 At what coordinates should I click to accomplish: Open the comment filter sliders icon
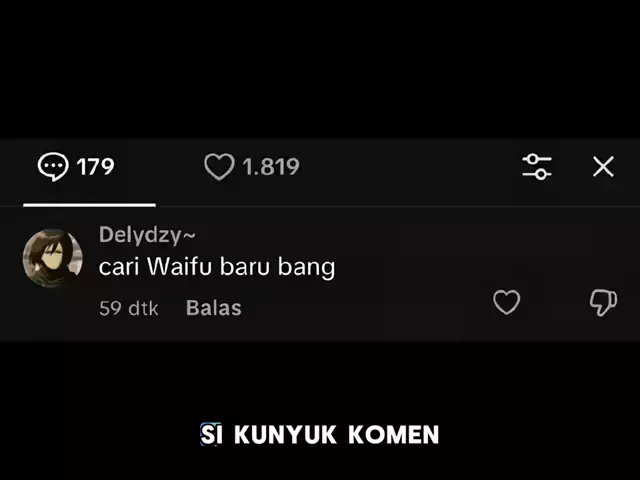coord(537,167)
